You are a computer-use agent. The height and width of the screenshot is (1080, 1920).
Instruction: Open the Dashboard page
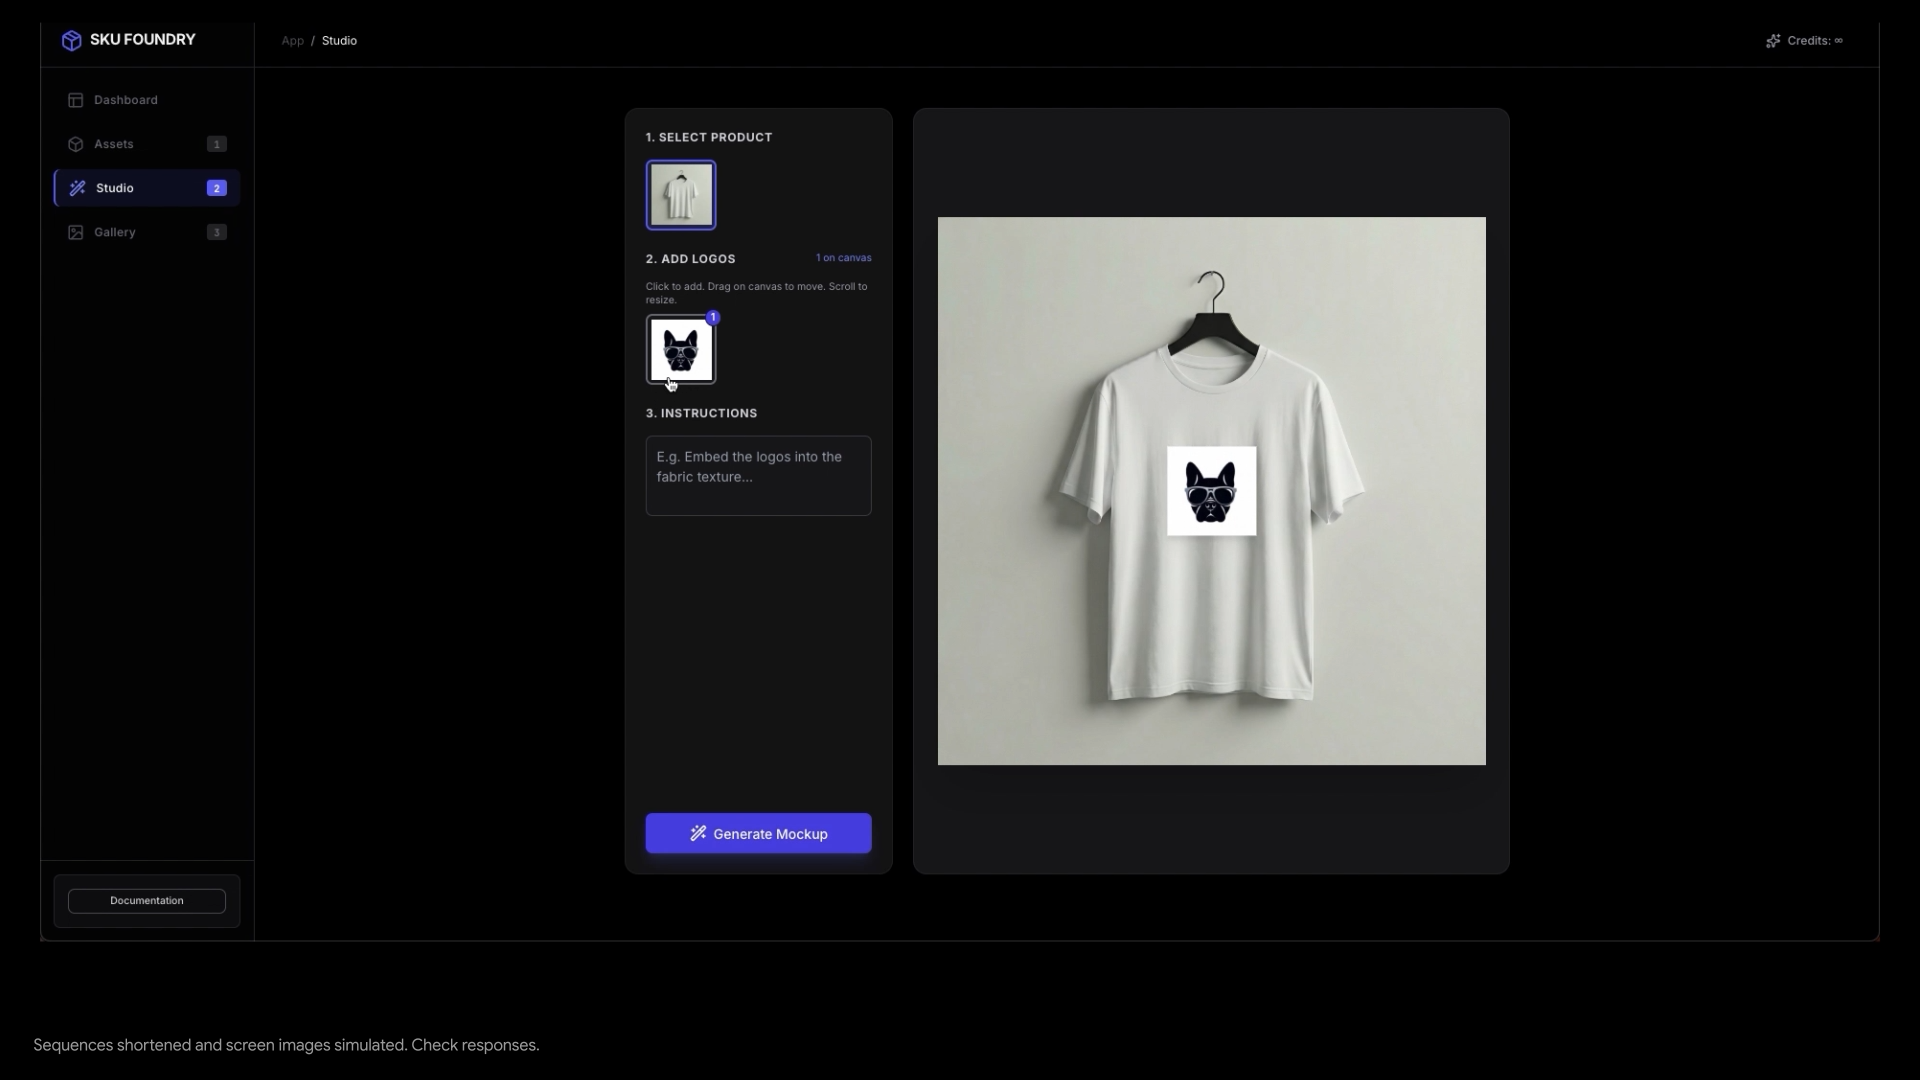click(x=125, y=100)
